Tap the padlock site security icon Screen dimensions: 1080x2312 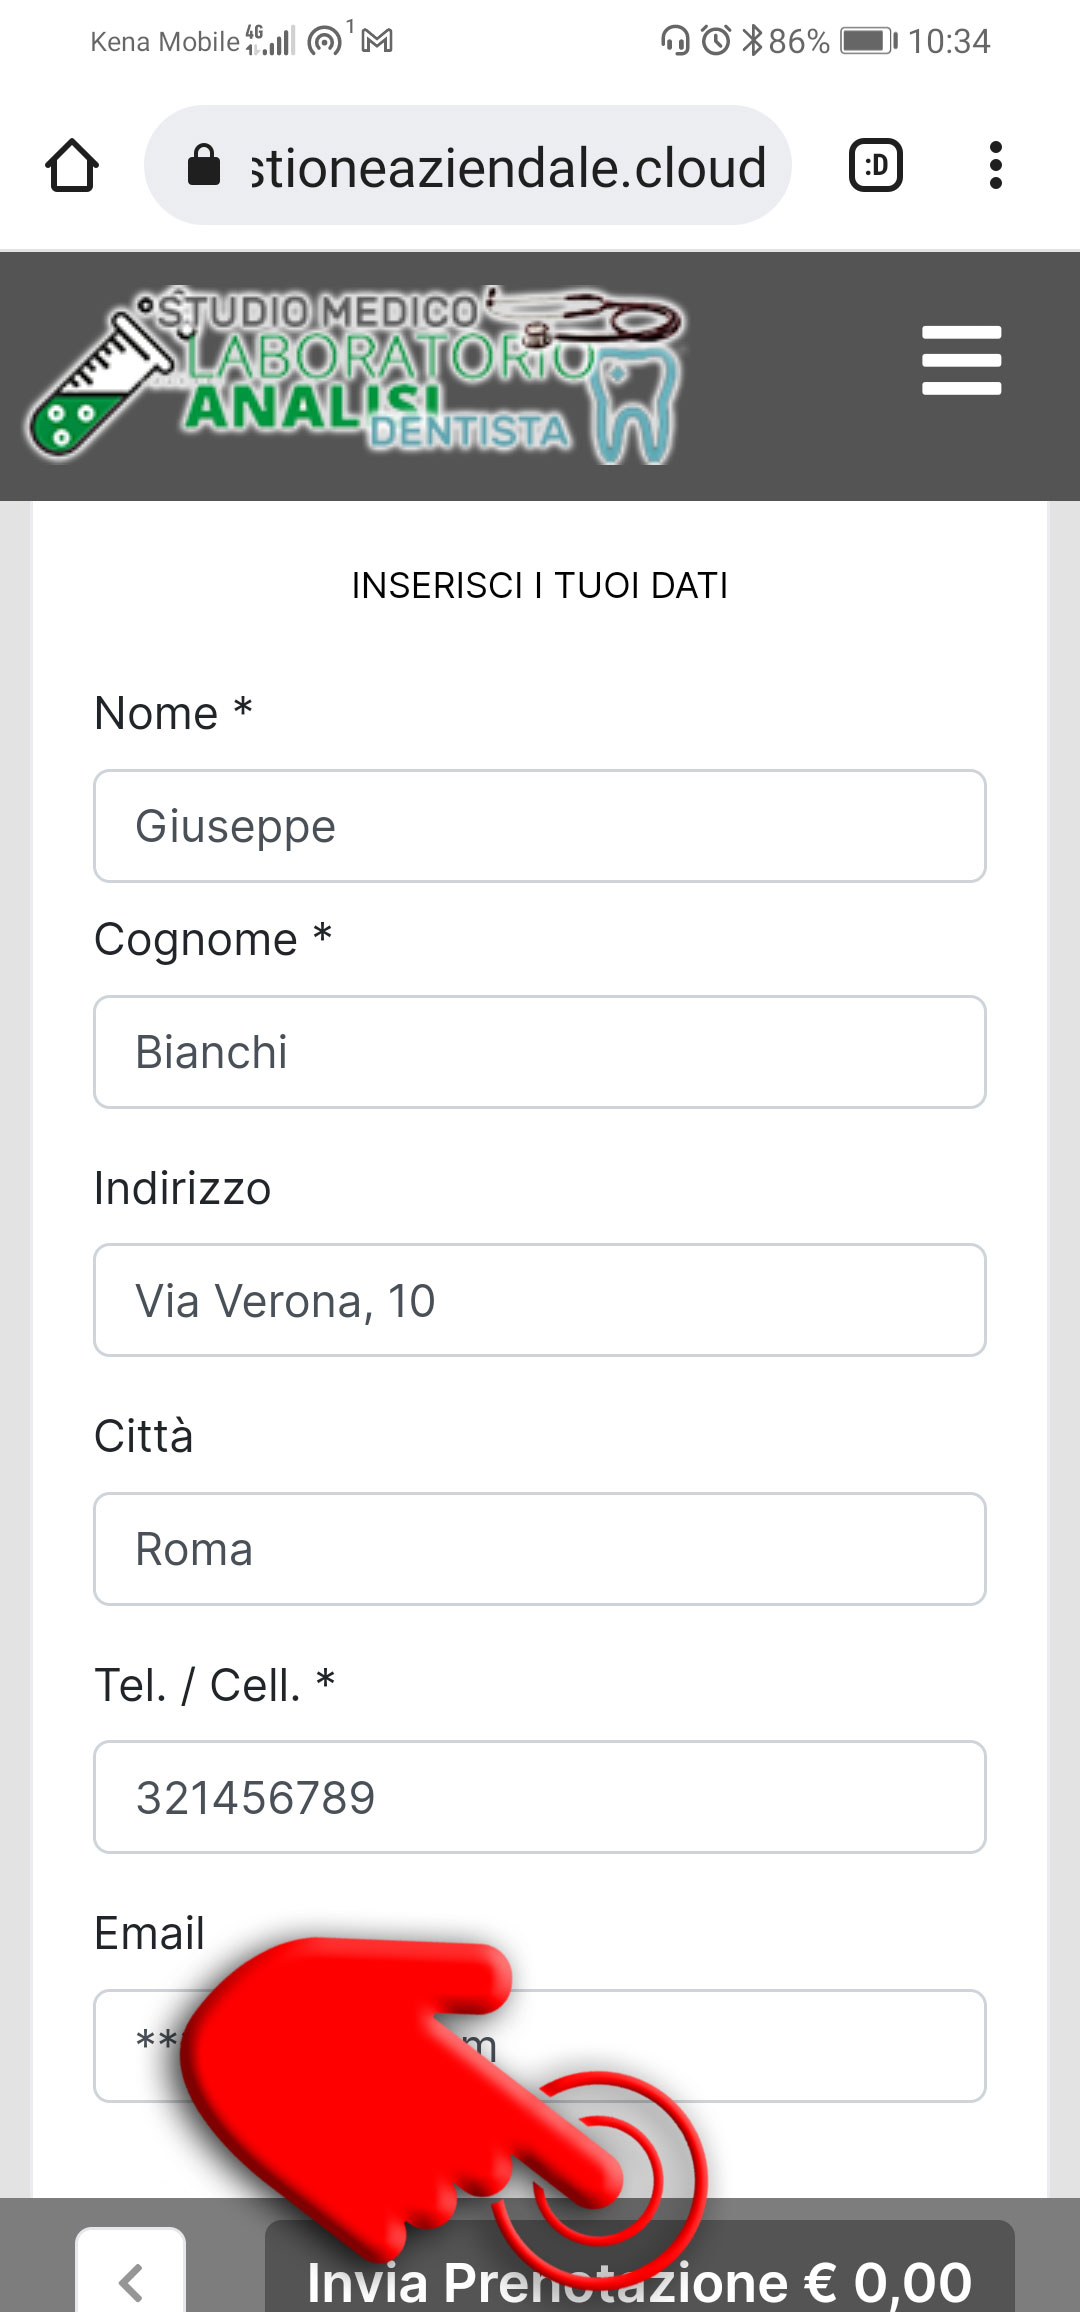(x=204, y=165)
